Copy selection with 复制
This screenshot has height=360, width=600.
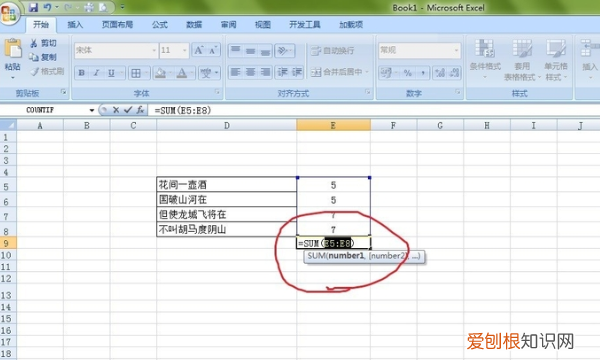click(43, 57)
